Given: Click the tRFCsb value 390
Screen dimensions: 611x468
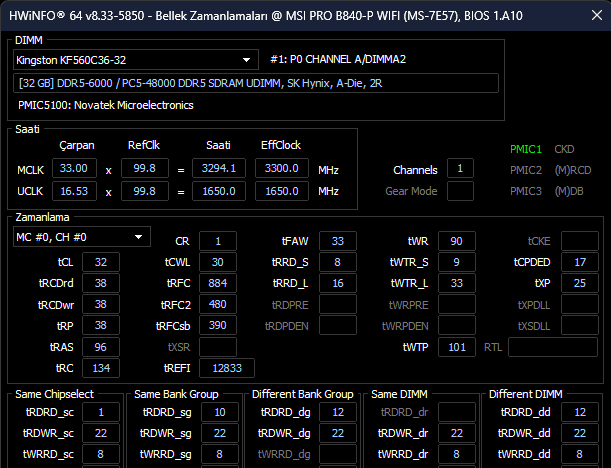Looking at the screenshot, I should point(218,325).
